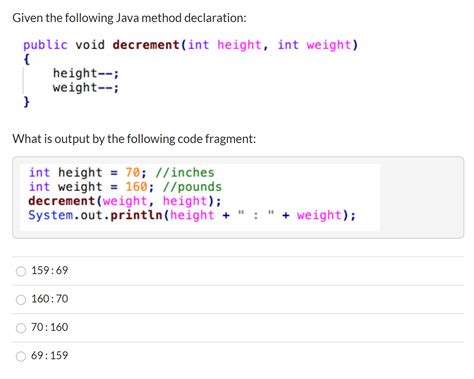The width and height of the screenshot is (474, 379).
Task: Click the line 'int height = 70; //inches'
Action: point(121,172)
